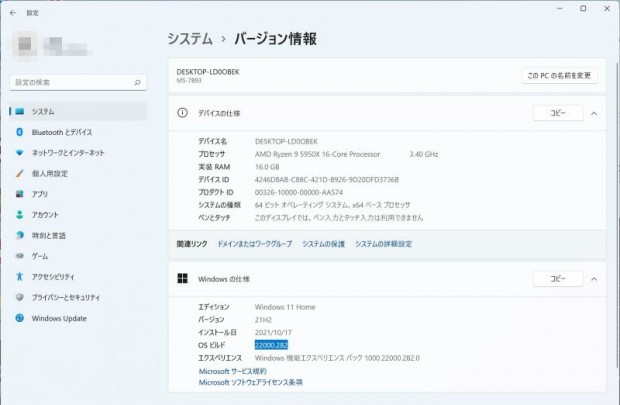Click the プロダクト ID 00326-10000-00000-AA574
Image resolution: width=620 pixels, height=405 pixels.
coord(299,192)
